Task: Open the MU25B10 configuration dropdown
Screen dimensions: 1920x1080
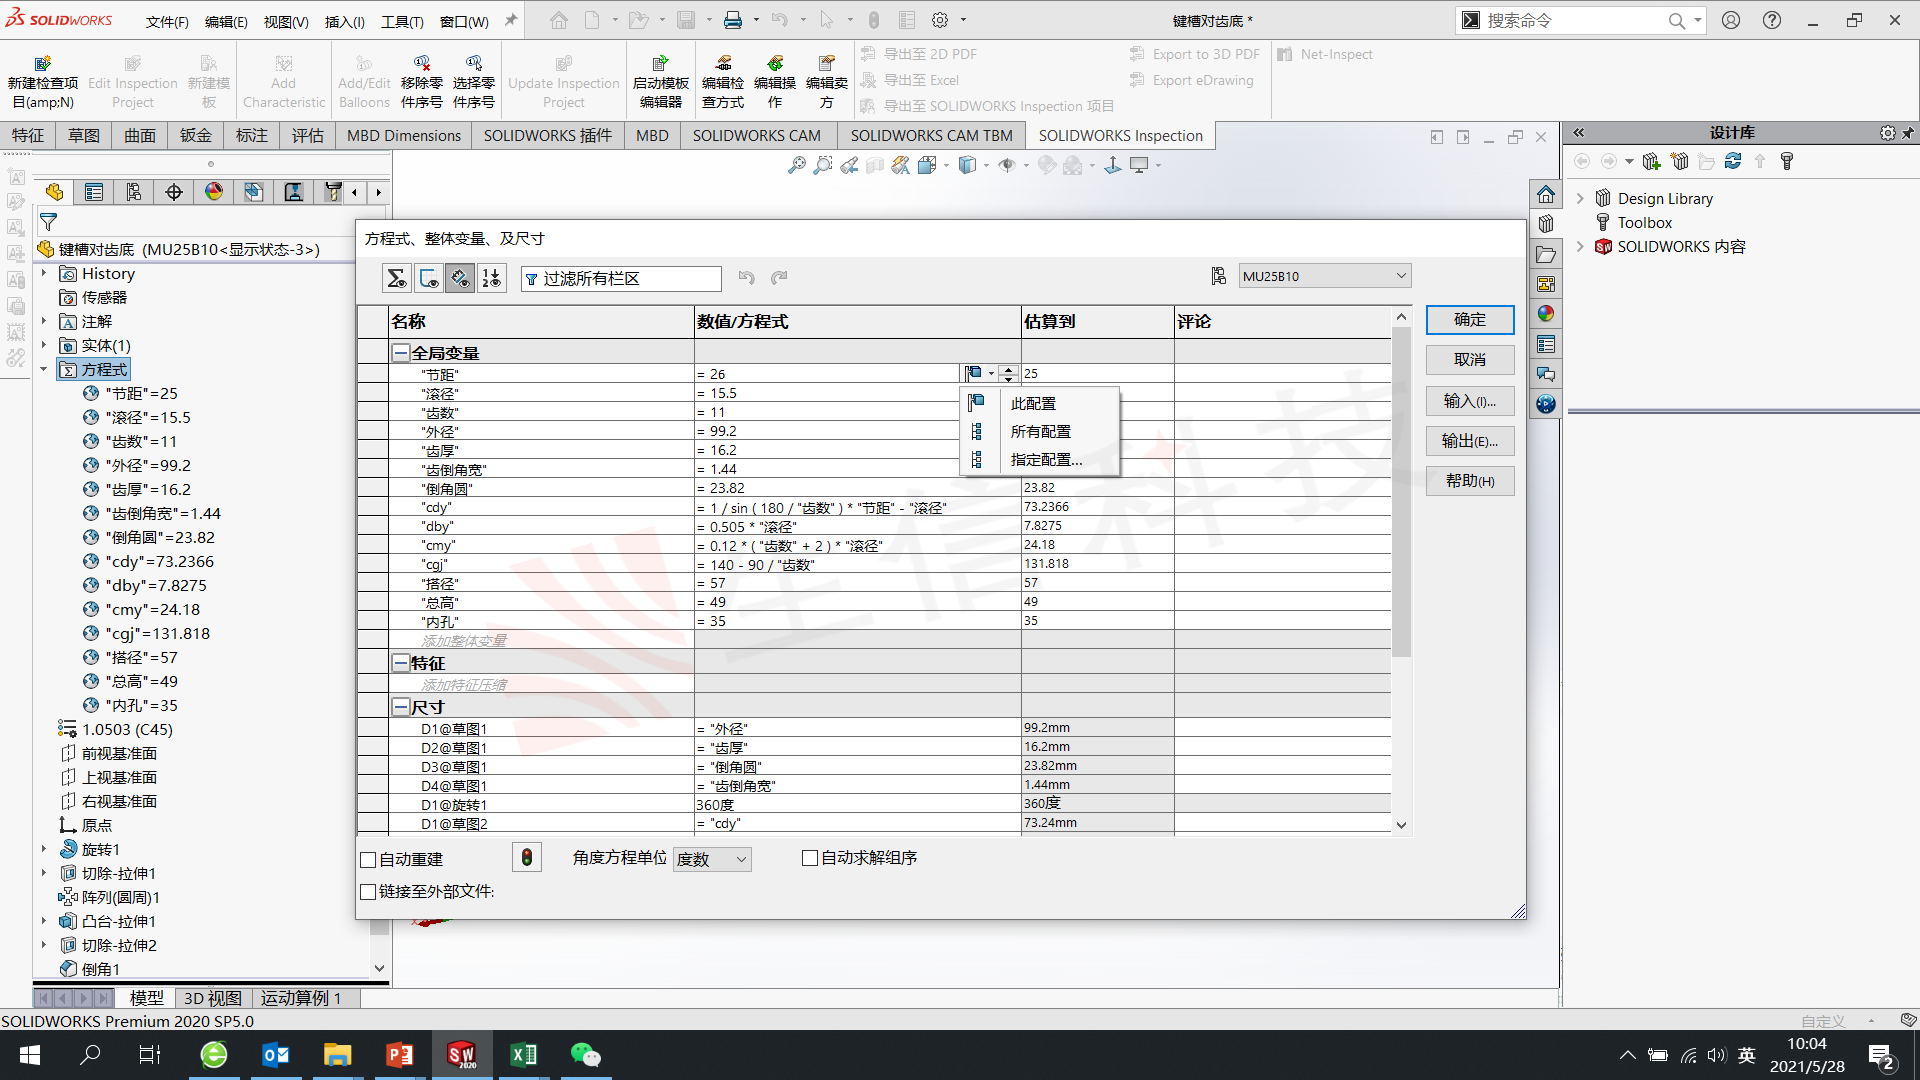Action: pyautogui.click(x=1325, y=276)
